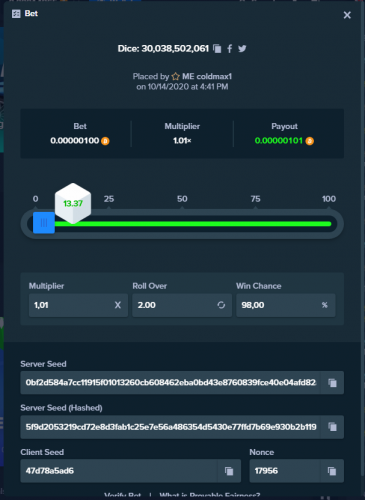The image size is (365, 500).
Task: Click the bitcoin icon next to Bet amount
Action: (x=105, y=141)
